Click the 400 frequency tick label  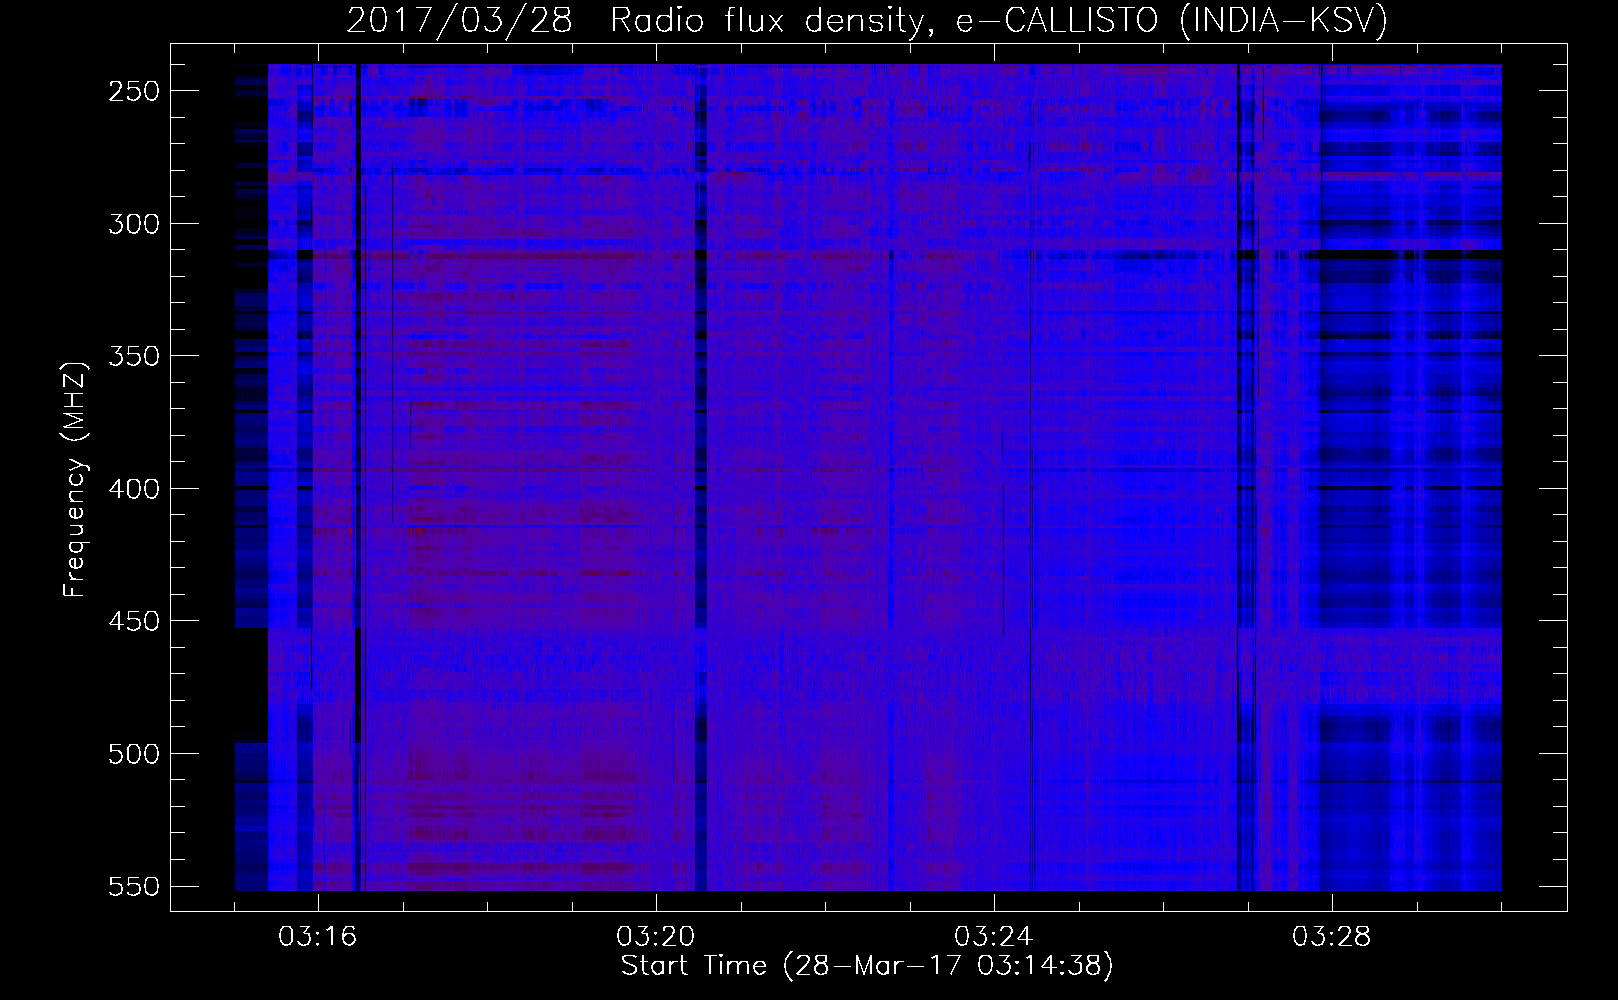tap(133, 489)
